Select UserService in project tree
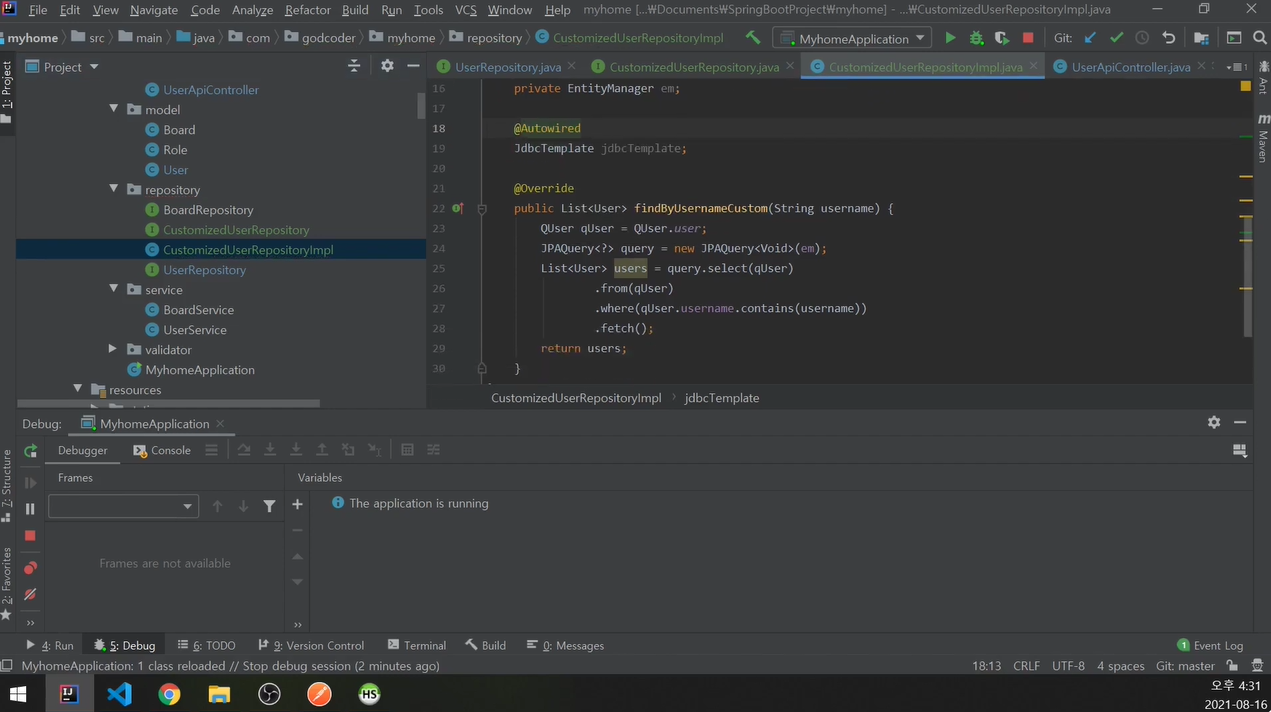Image resolution: width=1271 pixels, height=712 pixels. [x=195, y=330]
